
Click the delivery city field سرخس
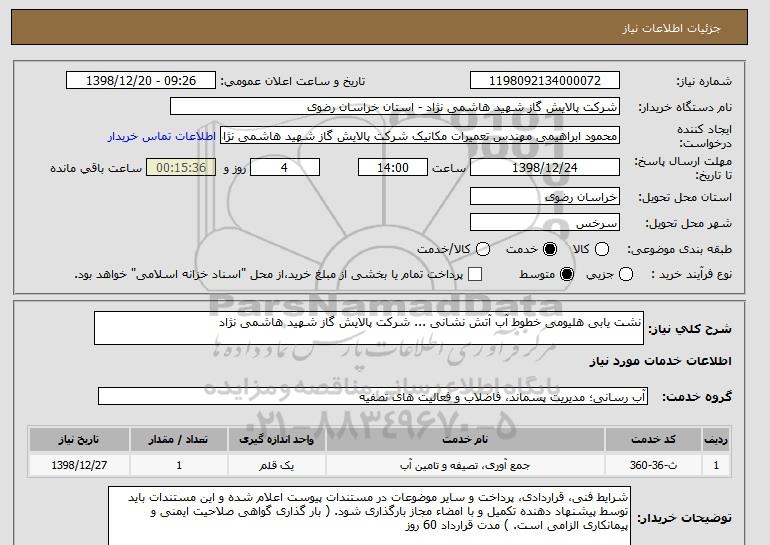click(x=545, y=222)
